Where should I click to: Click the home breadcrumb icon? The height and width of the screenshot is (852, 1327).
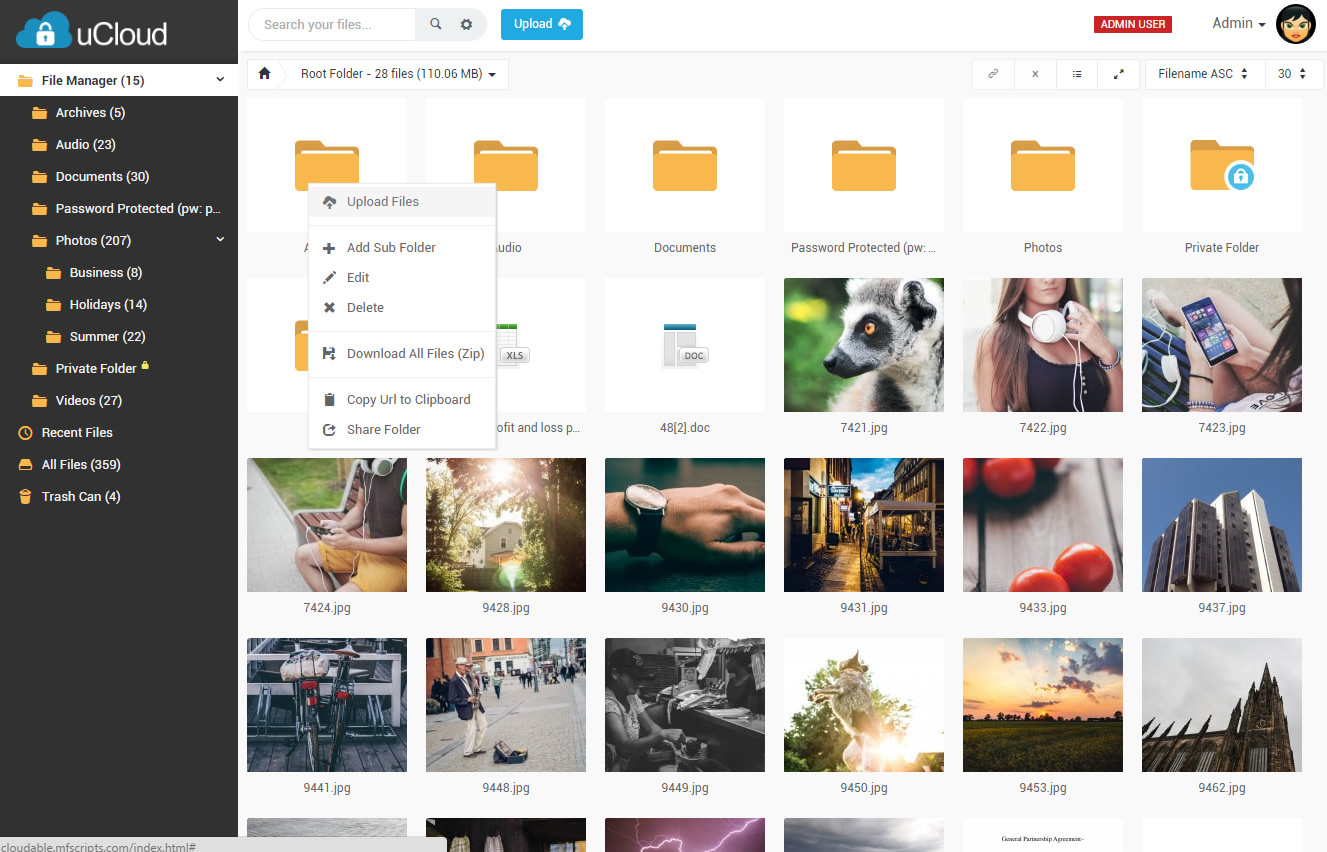pyautogui.click(x=263, y=73)
